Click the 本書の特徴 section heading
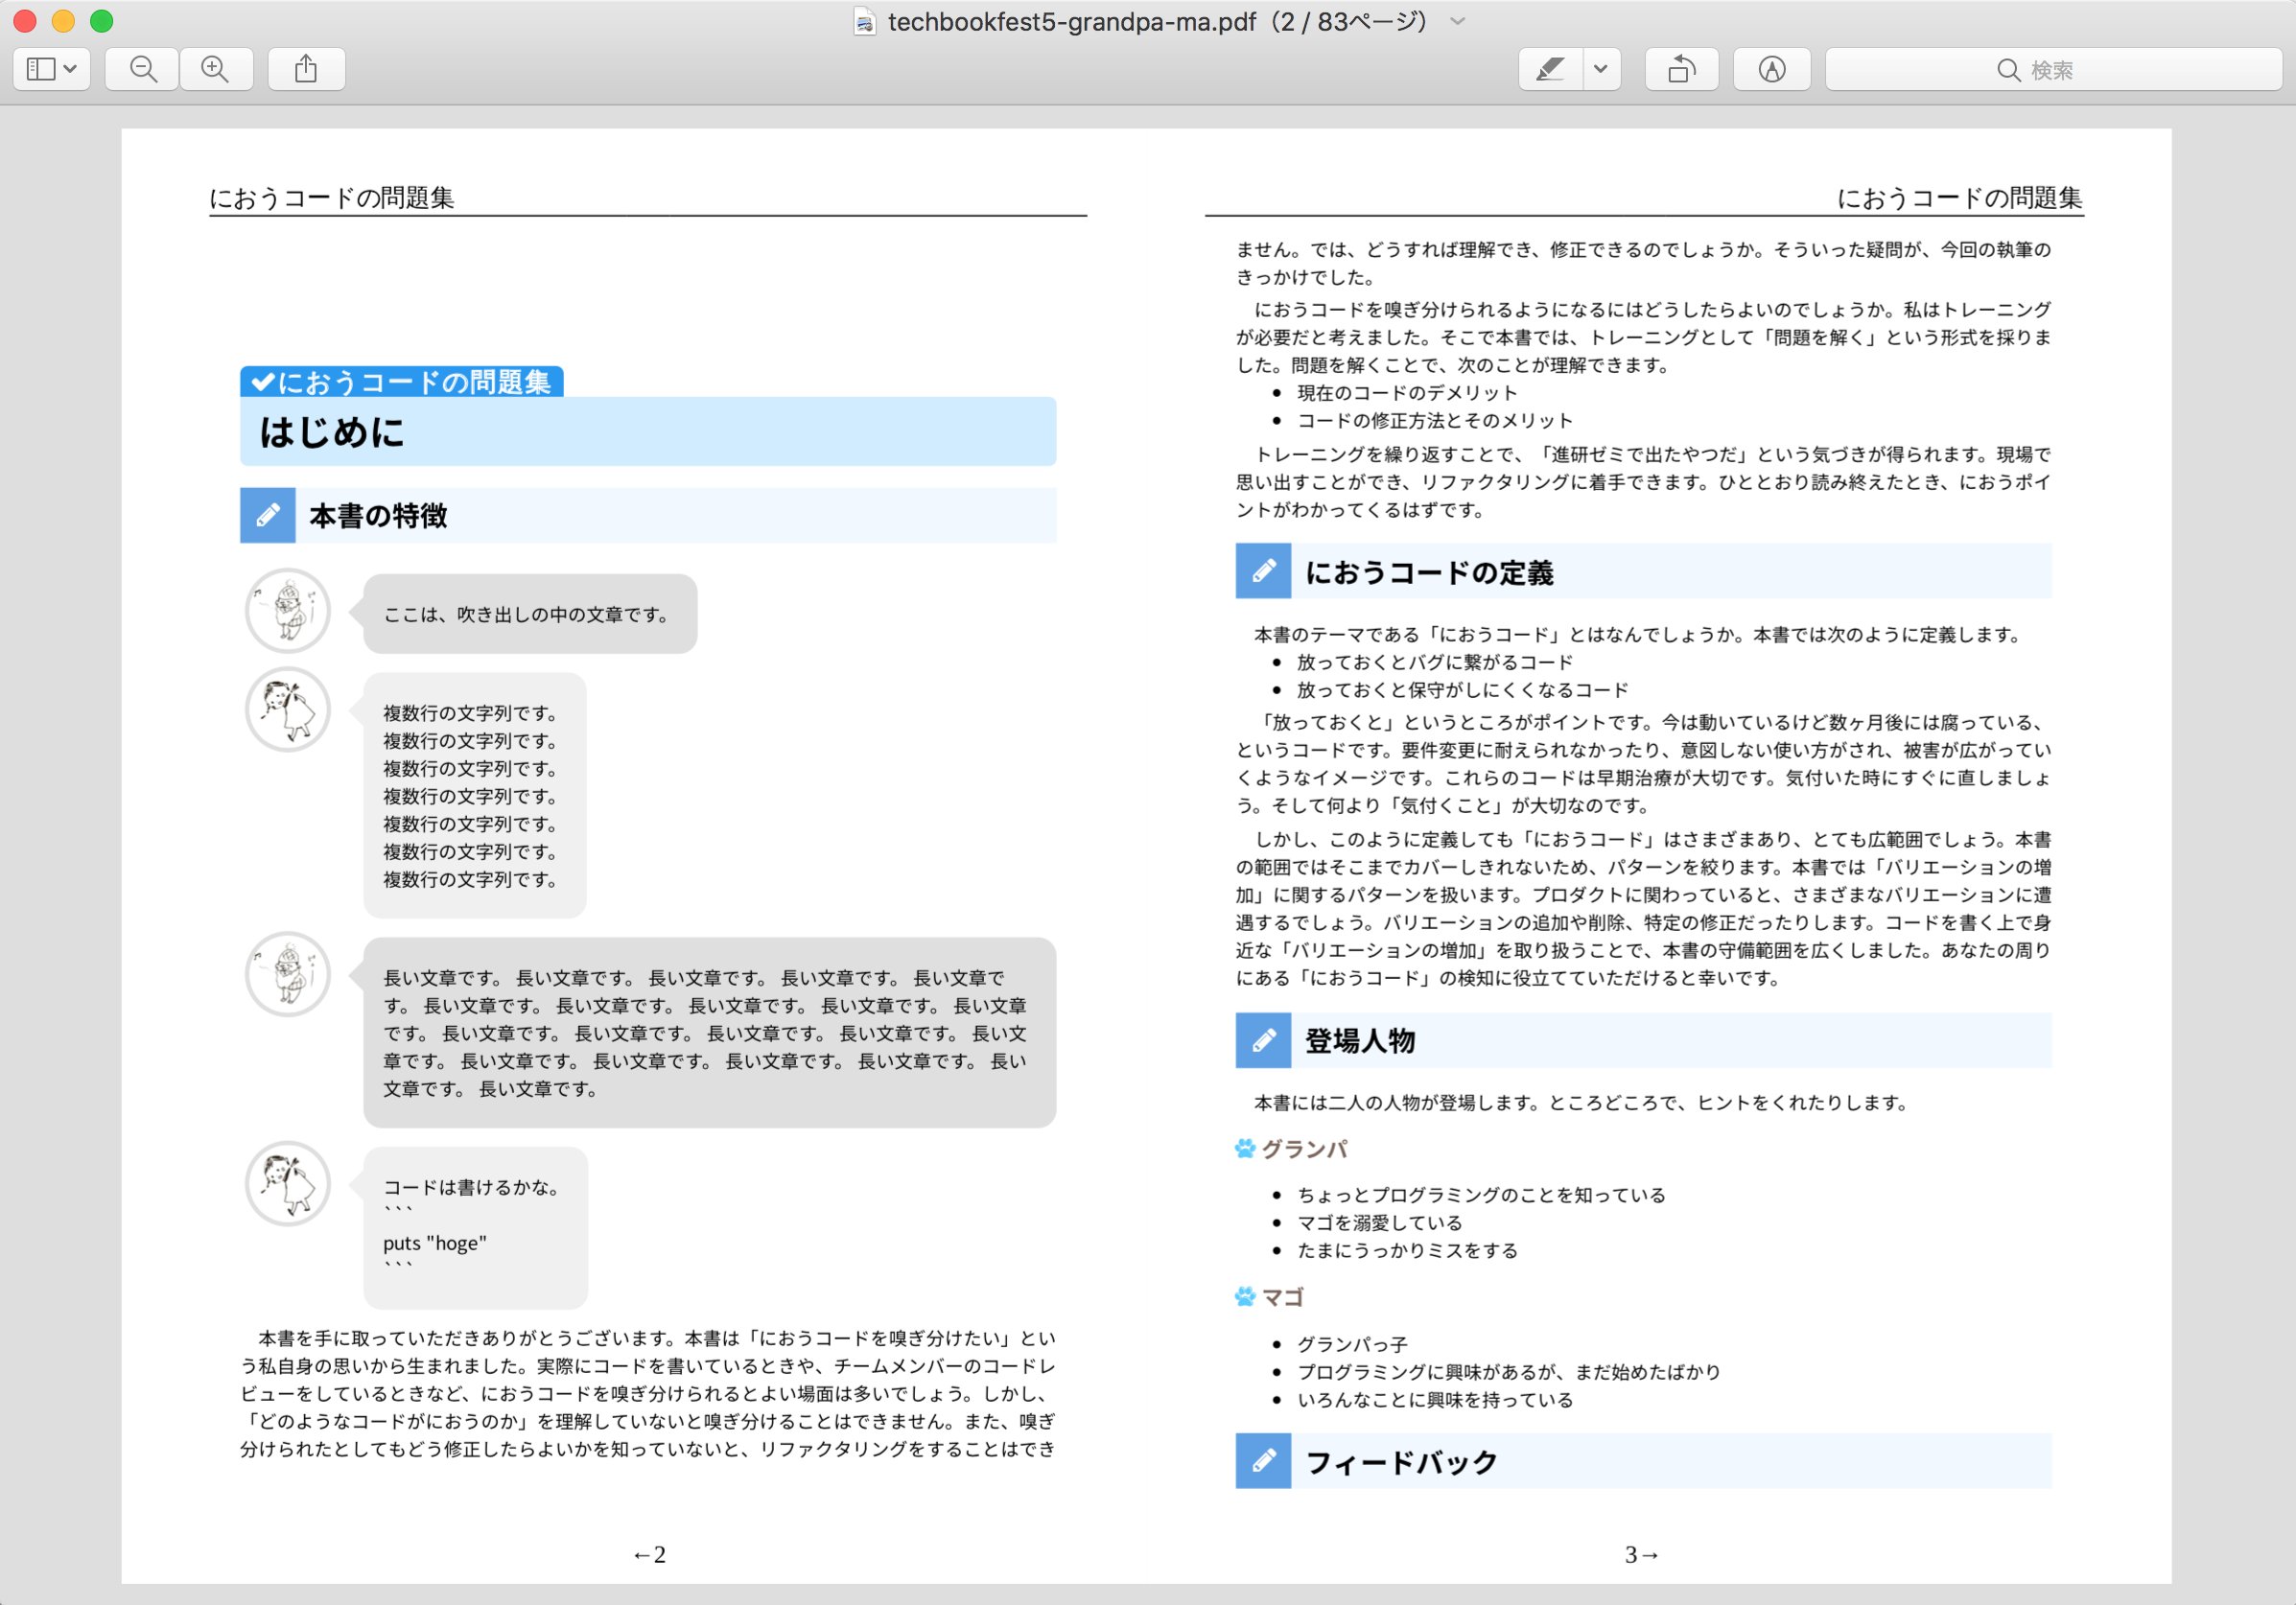 378,515
